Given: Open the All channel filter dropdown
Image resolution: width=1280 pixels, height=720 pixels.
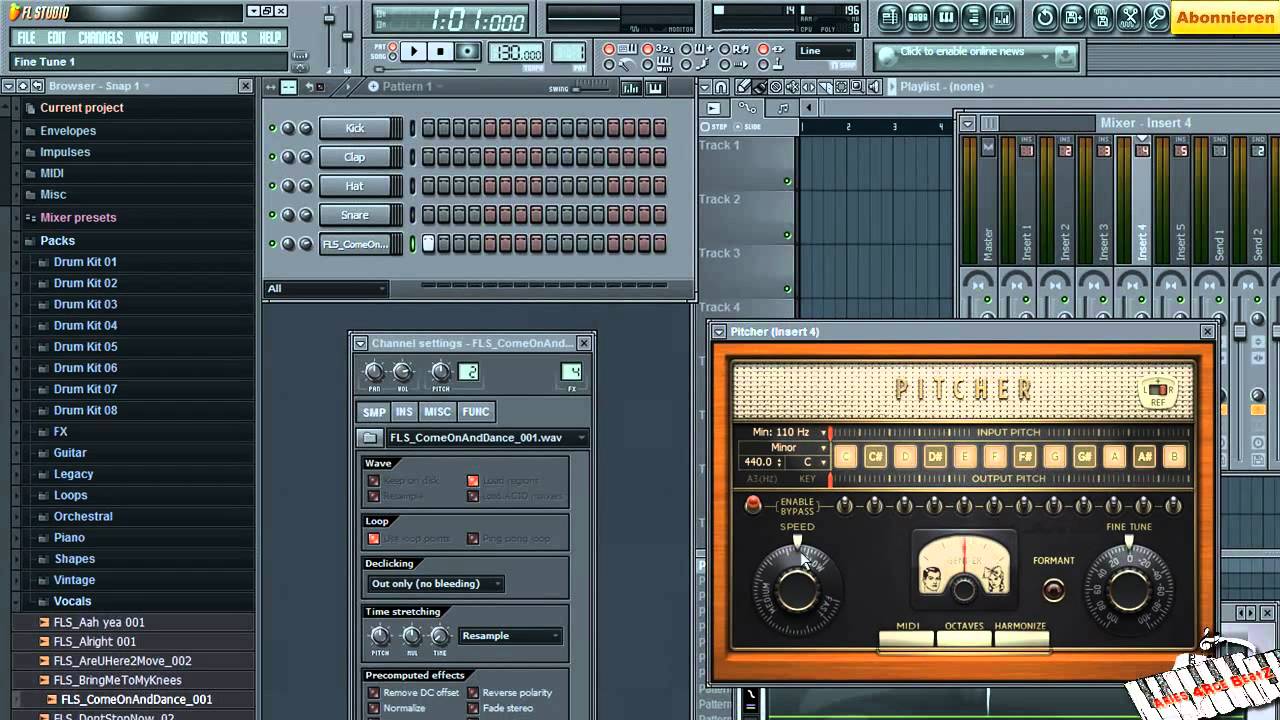Looking at the screenshot, I should tap(326, 289).
